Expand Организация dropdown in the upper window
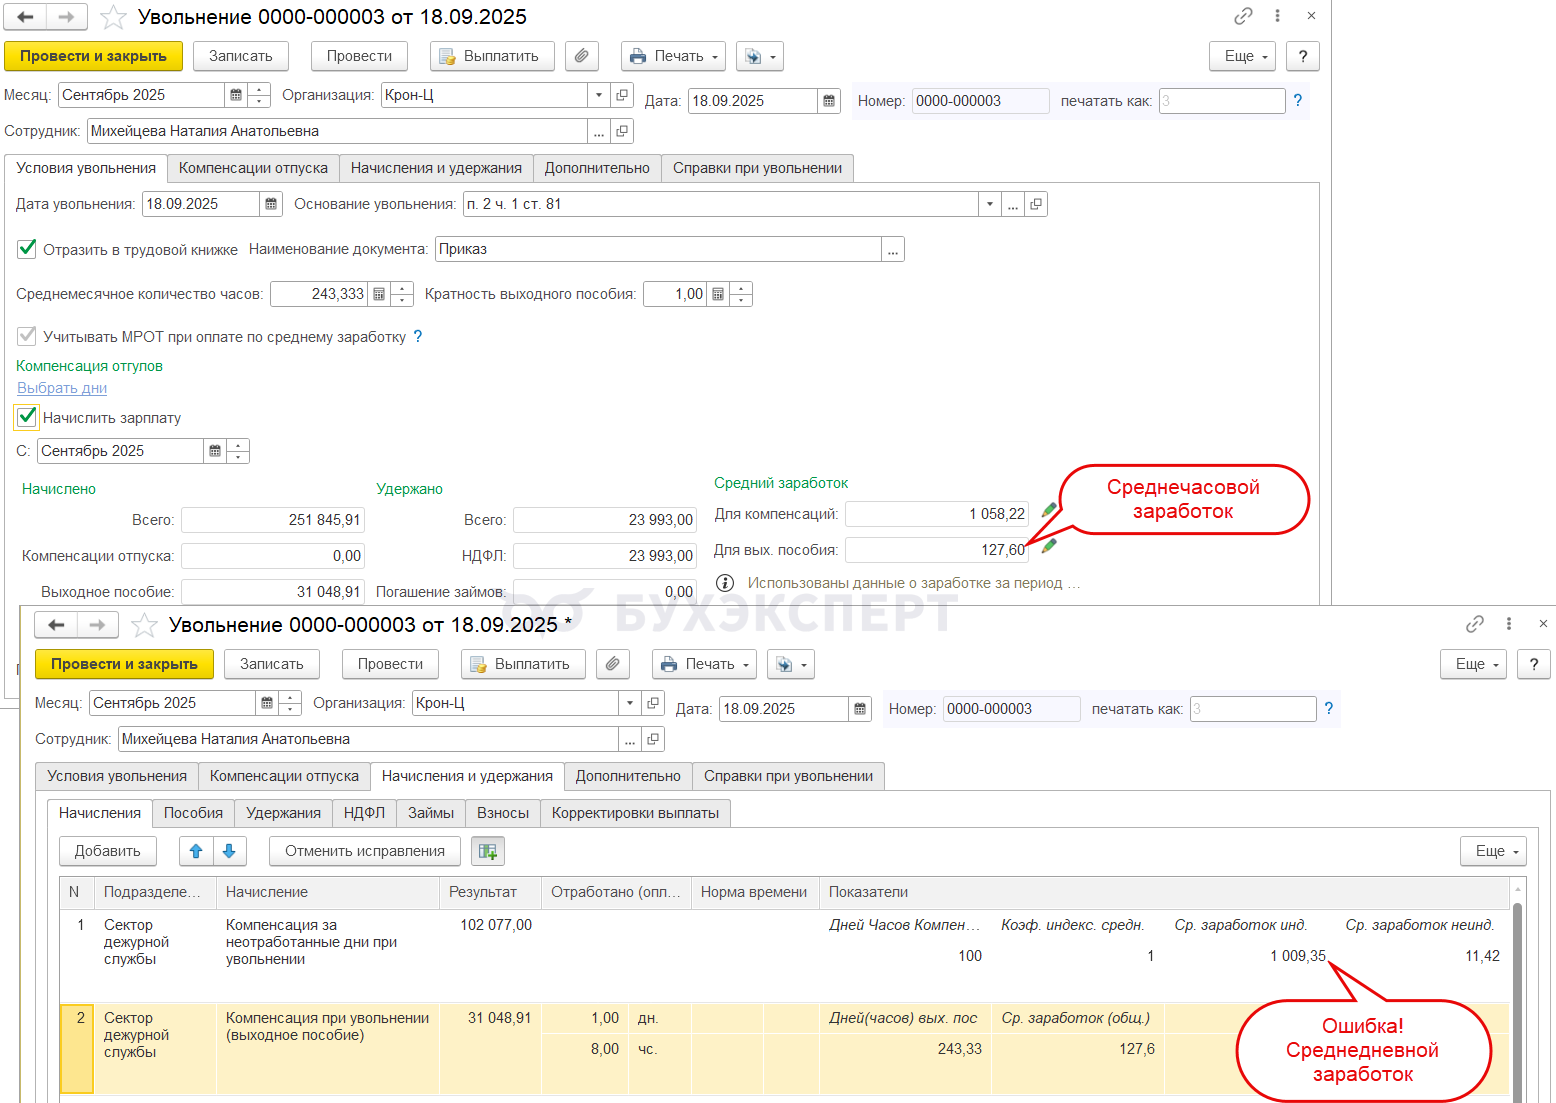The image size is (1556, 1103). (599, 95)
